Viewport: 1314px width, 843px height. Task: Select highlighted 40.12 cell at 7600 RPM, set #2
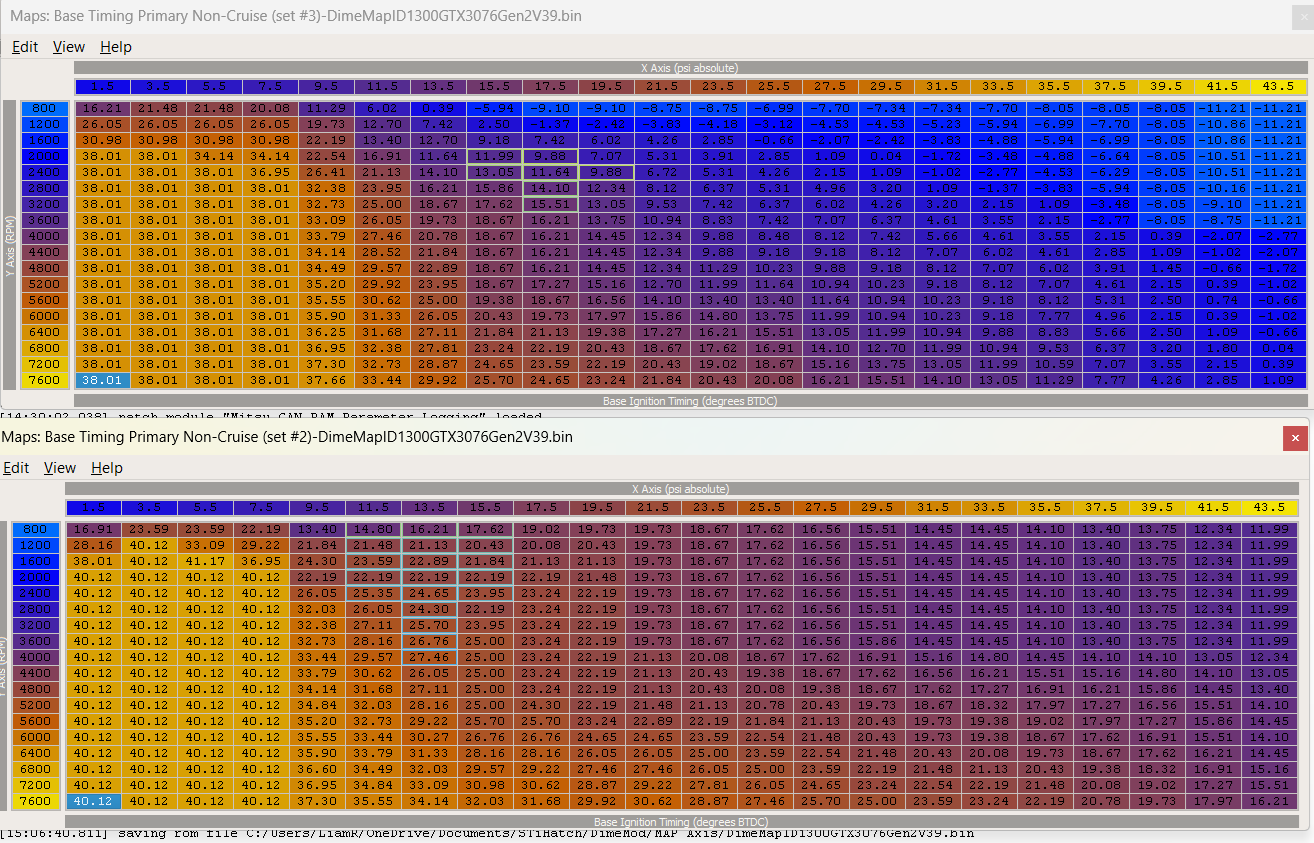point(93,801)
